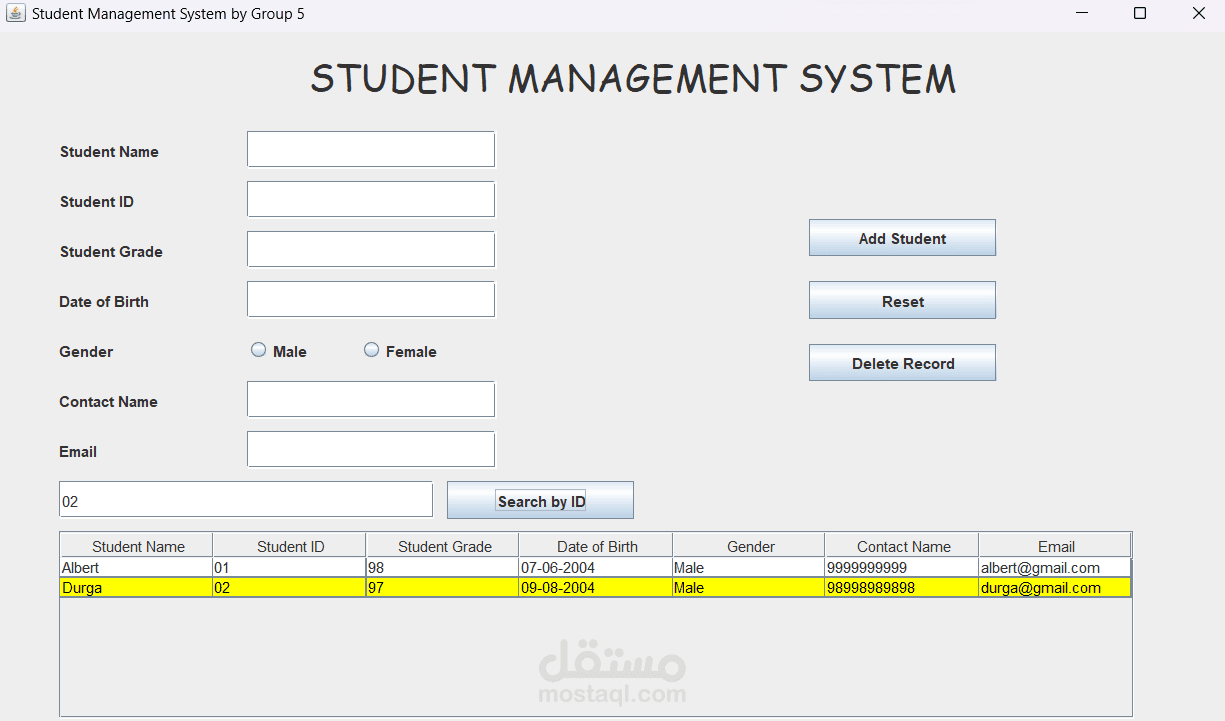Click inside the Student ID input field
The width and height of the screenshot is (1225, 721).
click(370, 198)
